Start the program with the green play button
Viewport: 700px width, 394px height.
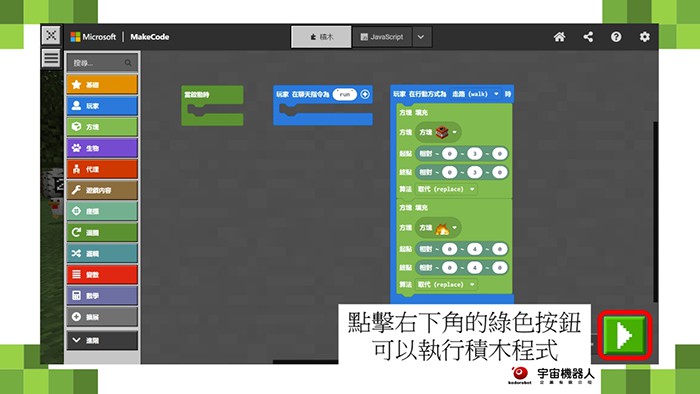pyautogui.click(x=625, y=335)
